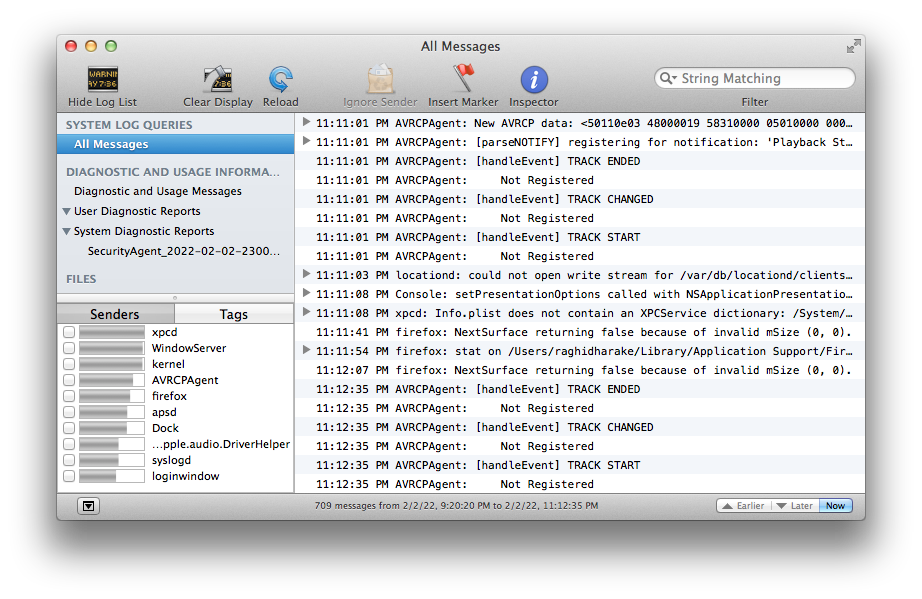922x599 pixels.
Task: Click the All Messages window title
Action: [x=460, y=46]
